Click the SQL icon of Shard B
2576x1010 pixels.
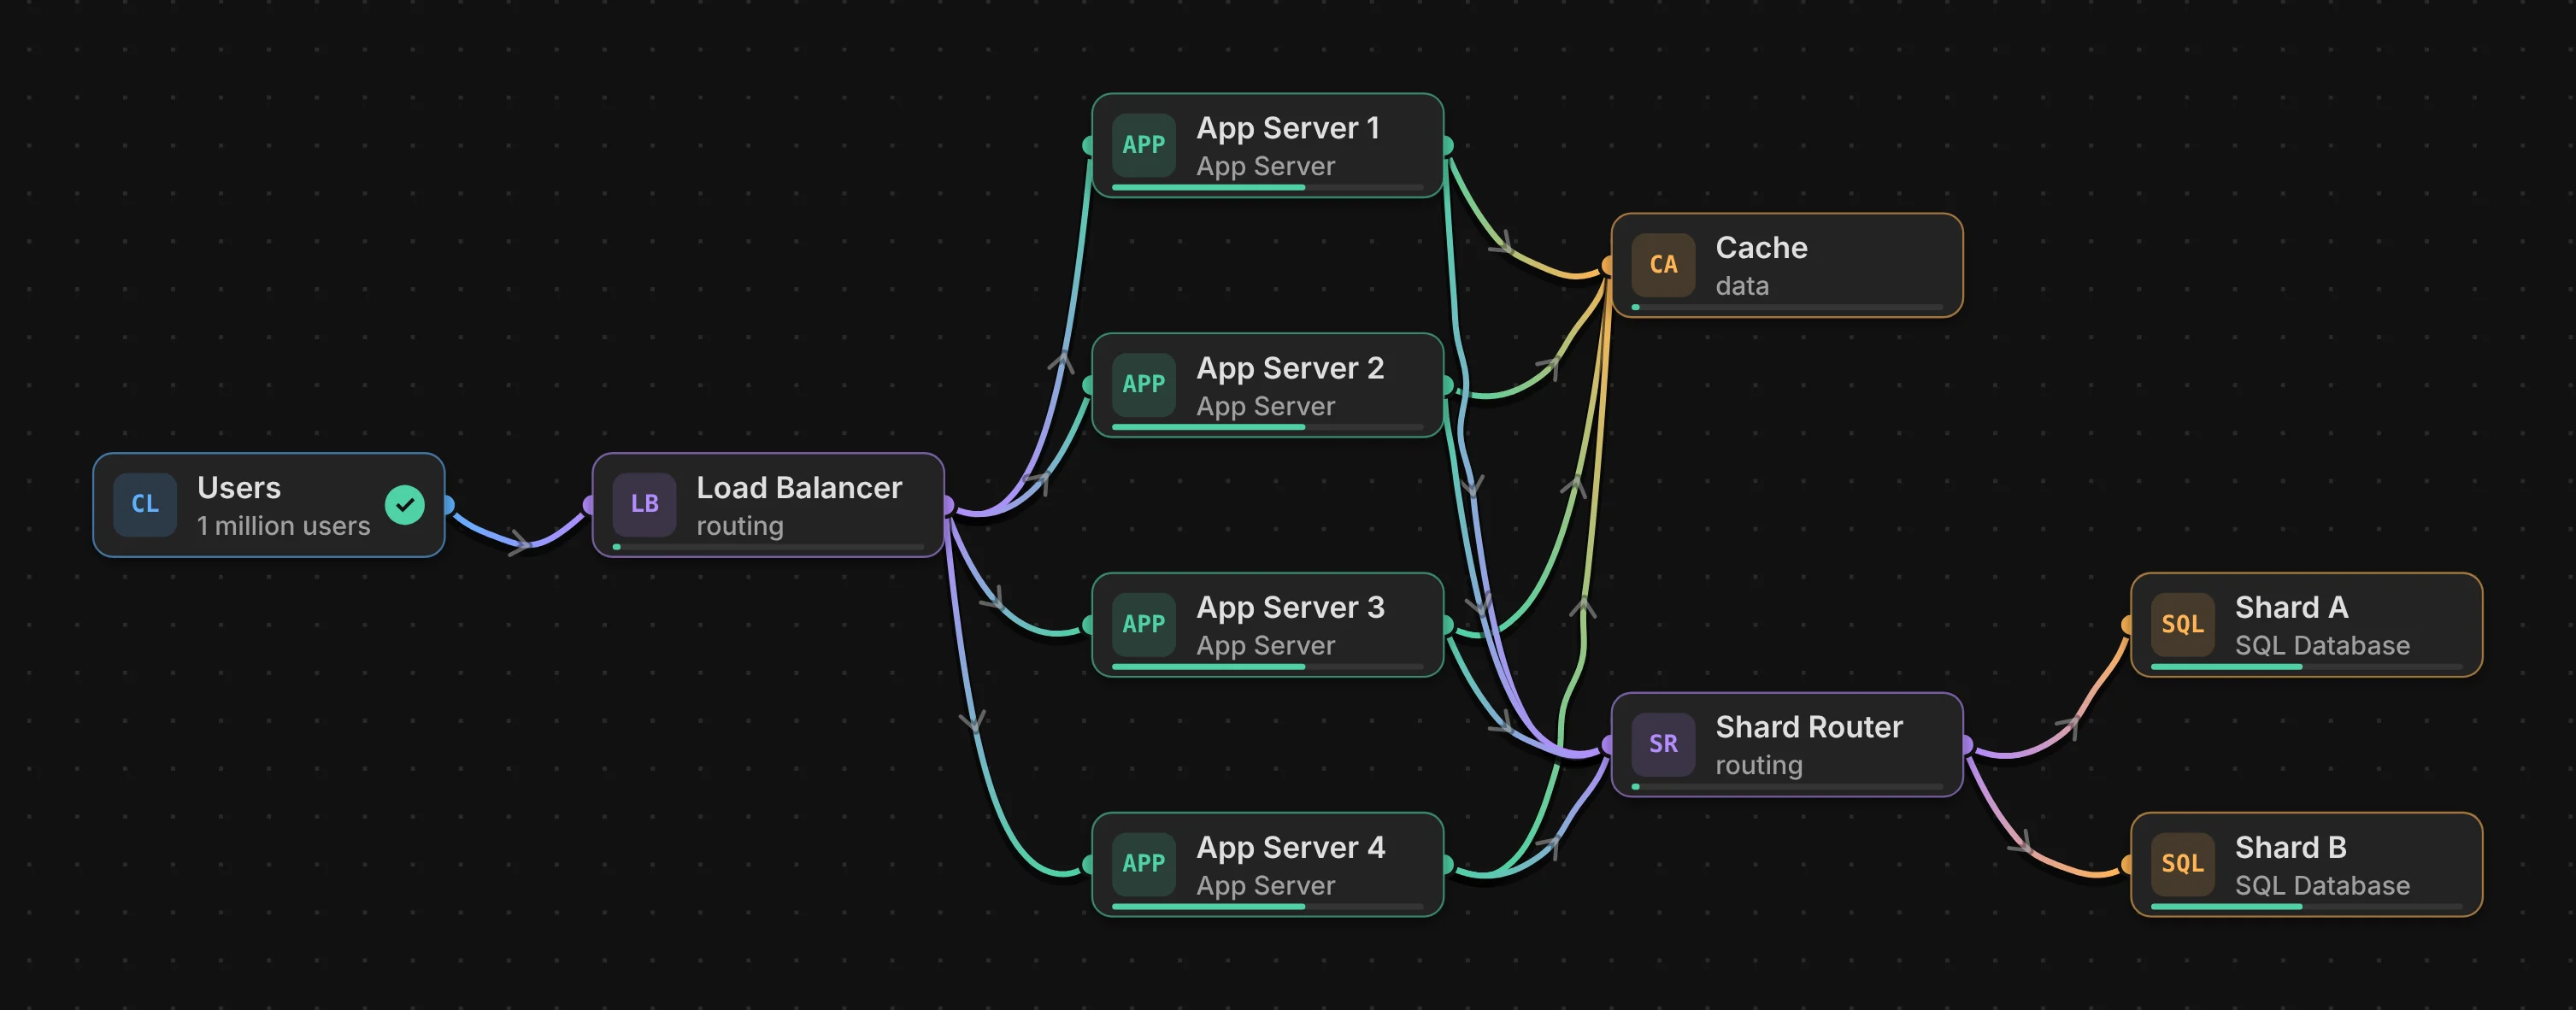[2182, 864]
